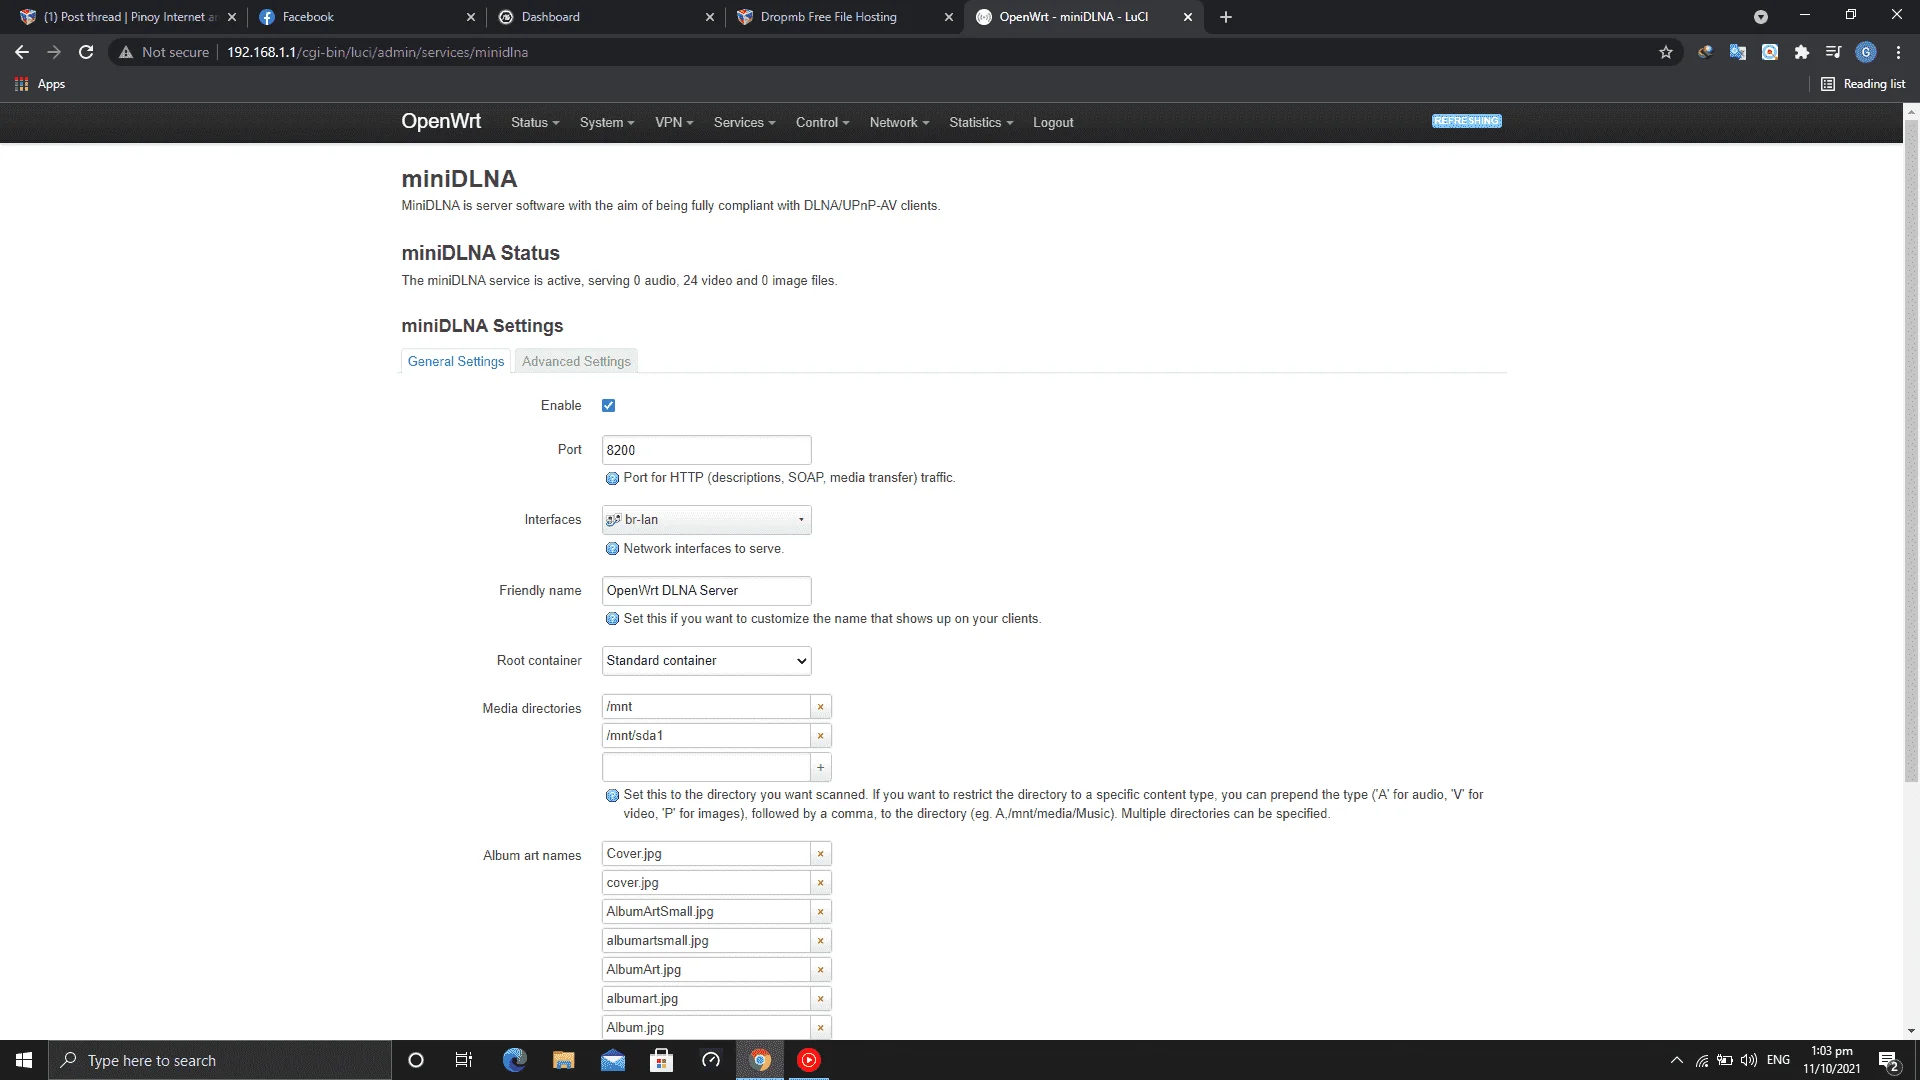Reload the page in Chrome
The image size is (1920, 1080).
pyautogui.click(x=86, y=52)
